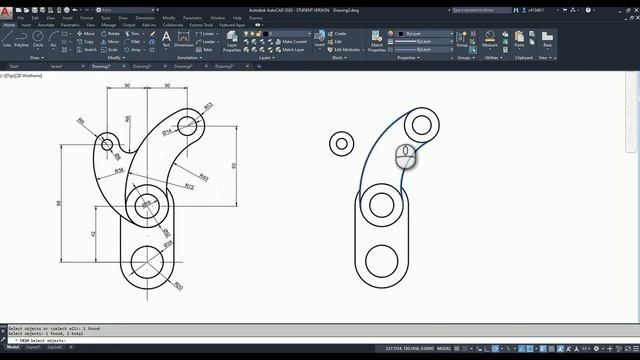Screen dimensions: 640x360
Task: Insert a Table from the Annotation panel
Action: pos(204,49)
